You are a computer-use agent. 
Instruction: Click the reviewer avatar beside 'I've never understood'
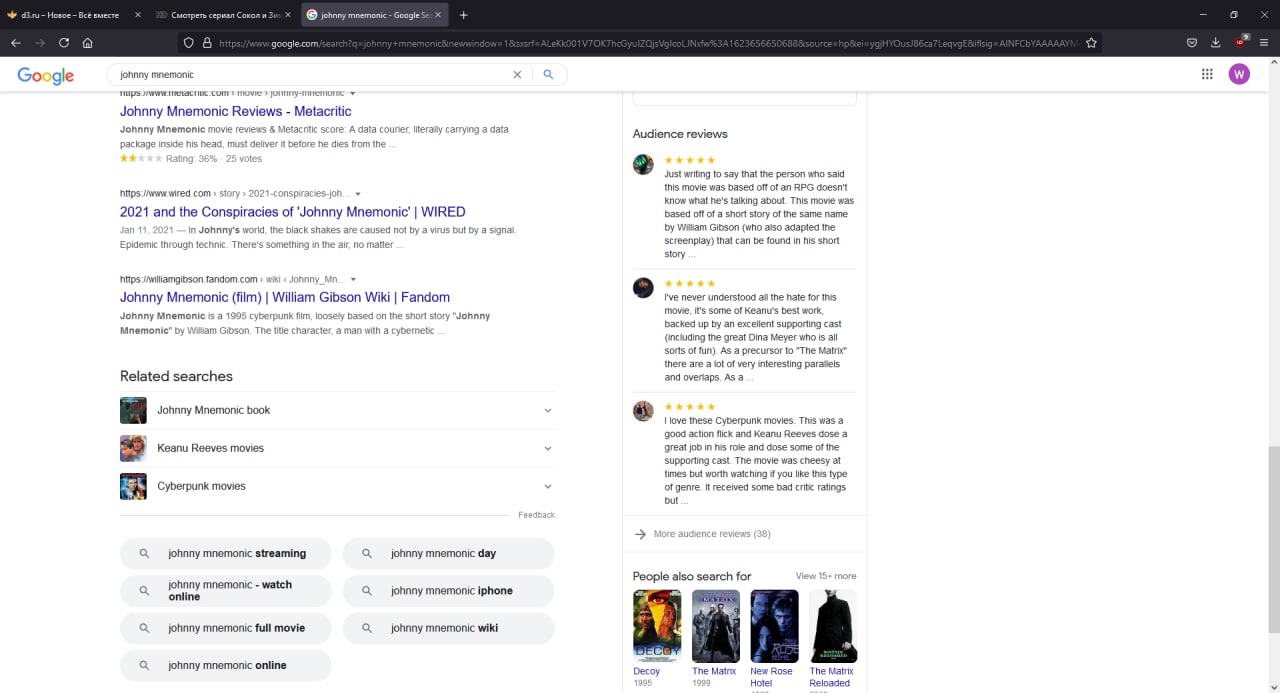click(x=643, y=288)
